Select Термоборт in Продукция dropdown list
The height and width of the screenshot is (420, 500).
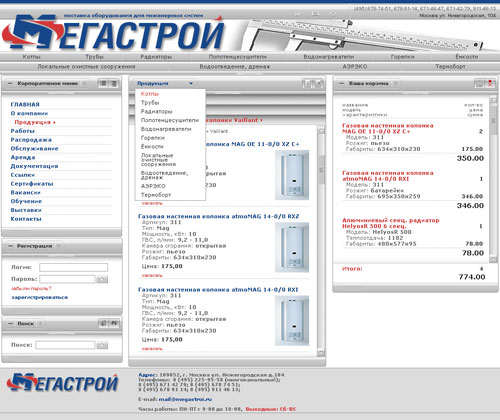[x=156, y=195]
